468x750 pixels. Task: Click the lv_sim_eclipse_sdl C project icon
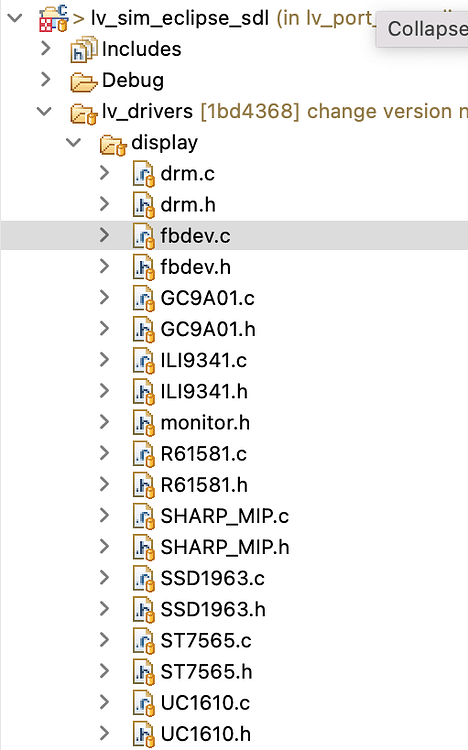[53, 19]
